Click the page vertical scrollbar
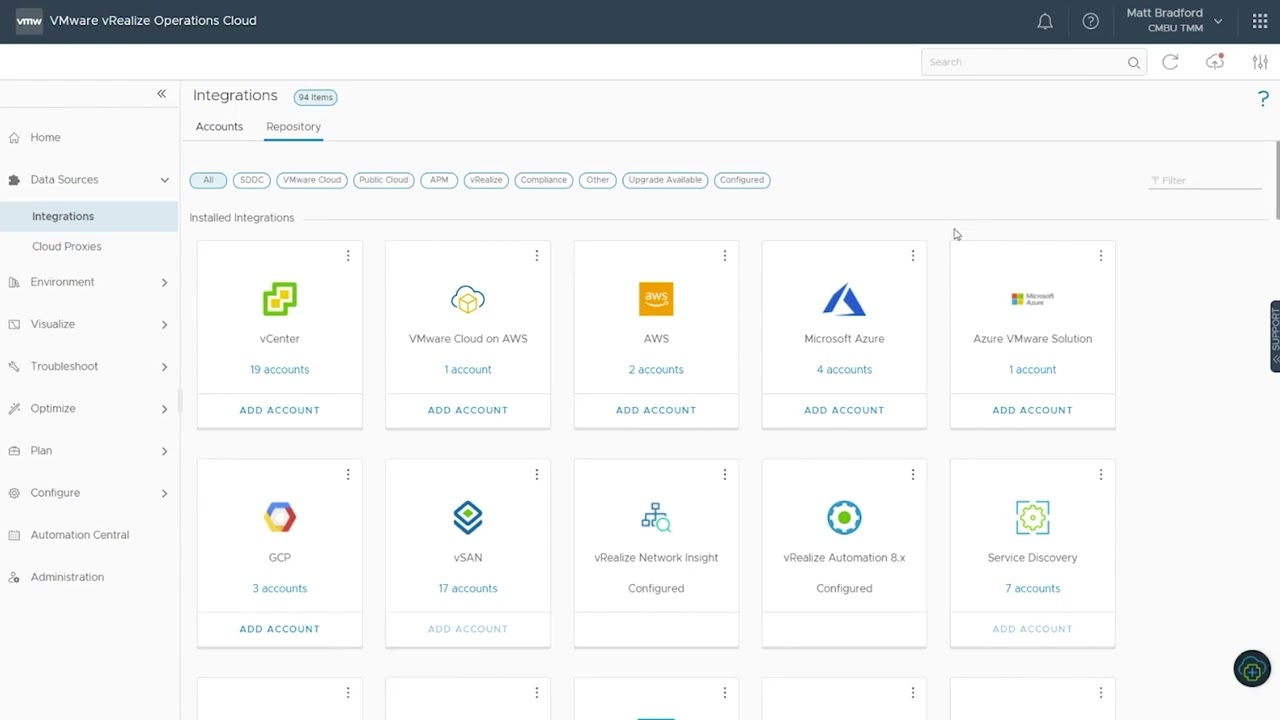The height and width of the screenshot is (720, 1280). pyautogui.click(x=1277, y=180)
